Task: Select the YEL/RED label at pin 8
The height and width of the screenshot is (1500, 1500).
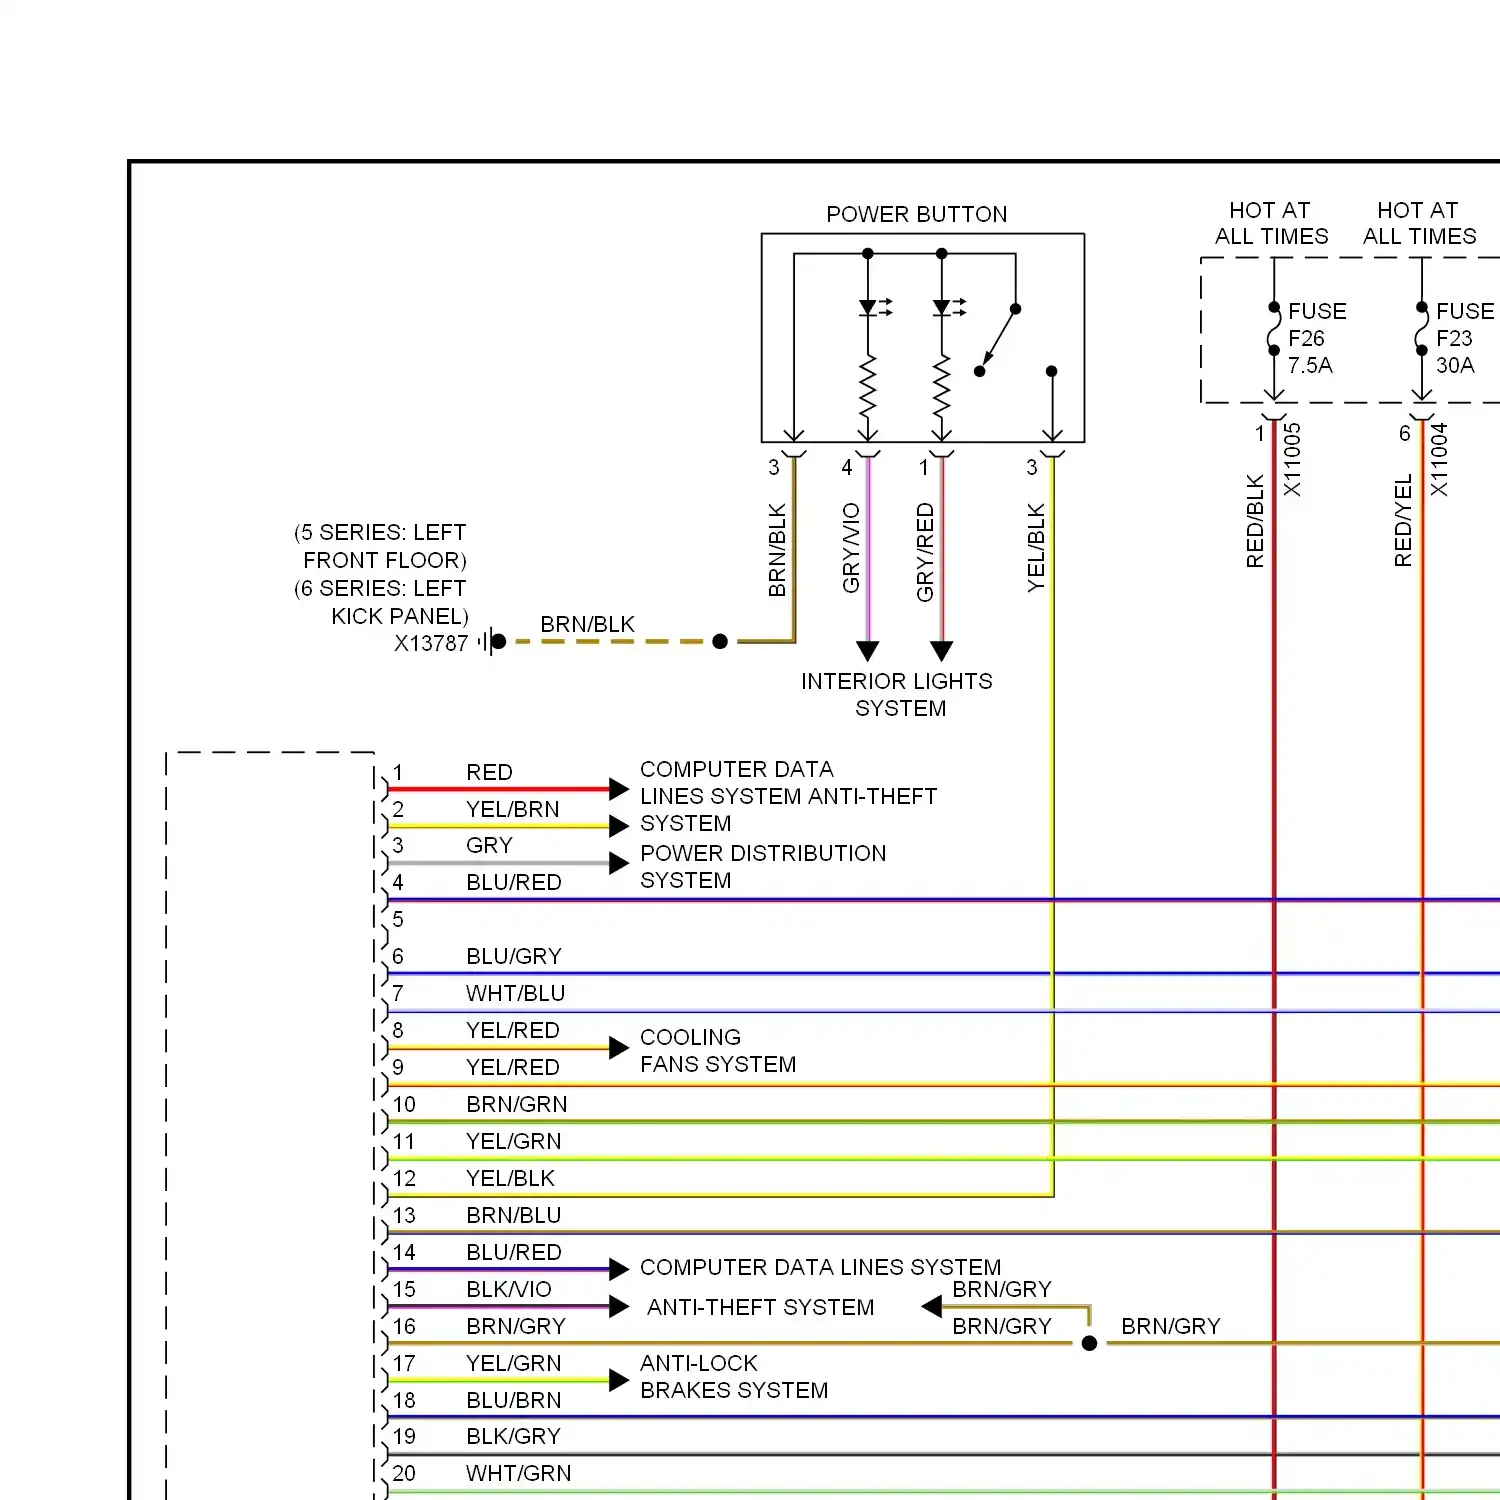Action: pos(512,1030)
